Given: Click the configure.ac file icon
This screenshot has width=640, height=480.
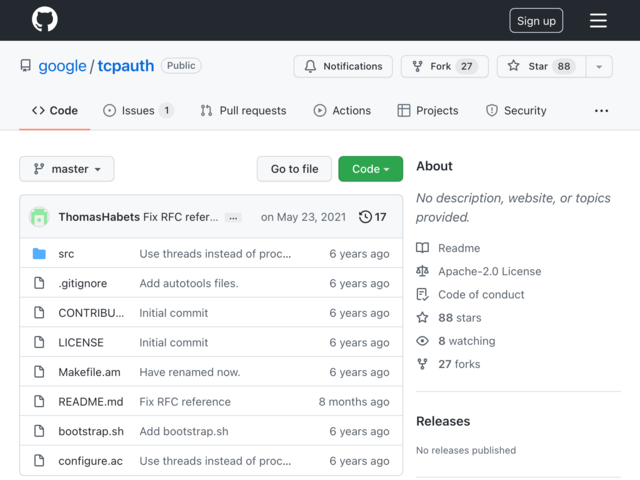Looking at the screenshot, I should (x=39, y=460).
